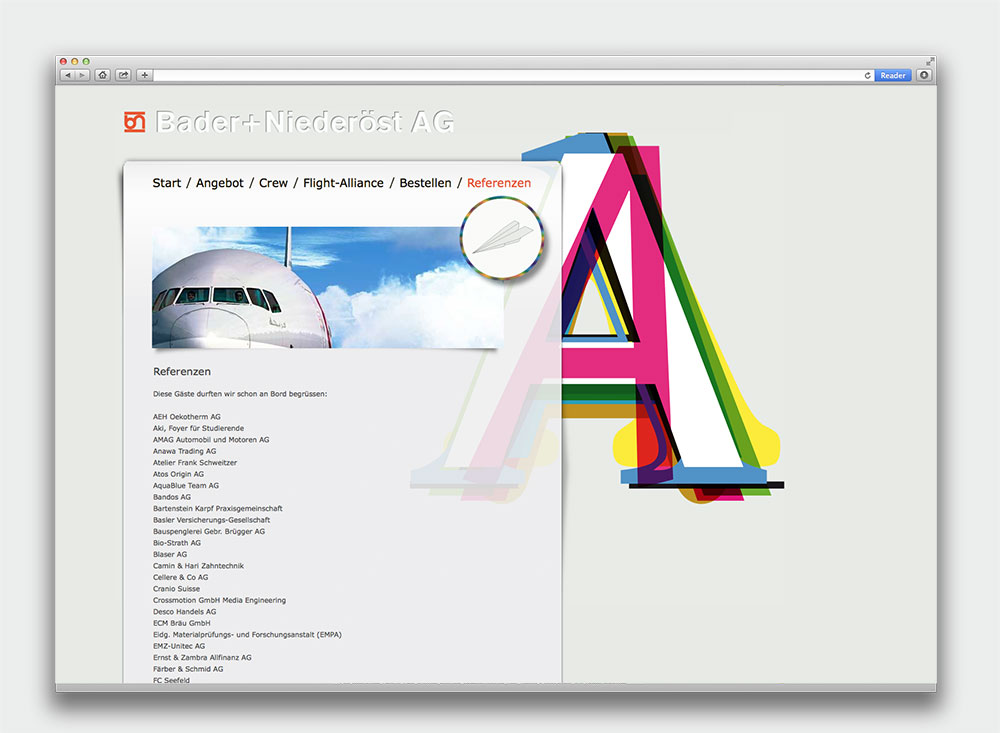
Task: Open the Angebot menu item
Action: pos(219,183)
